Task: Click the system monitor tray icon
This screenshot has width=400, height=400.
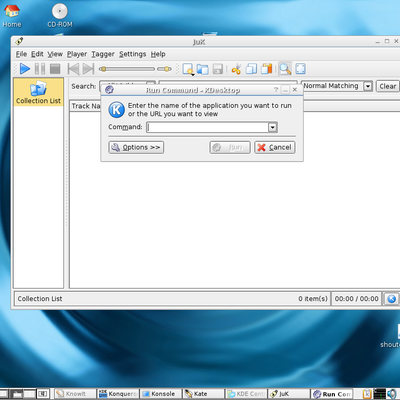Action: [379, 394]
